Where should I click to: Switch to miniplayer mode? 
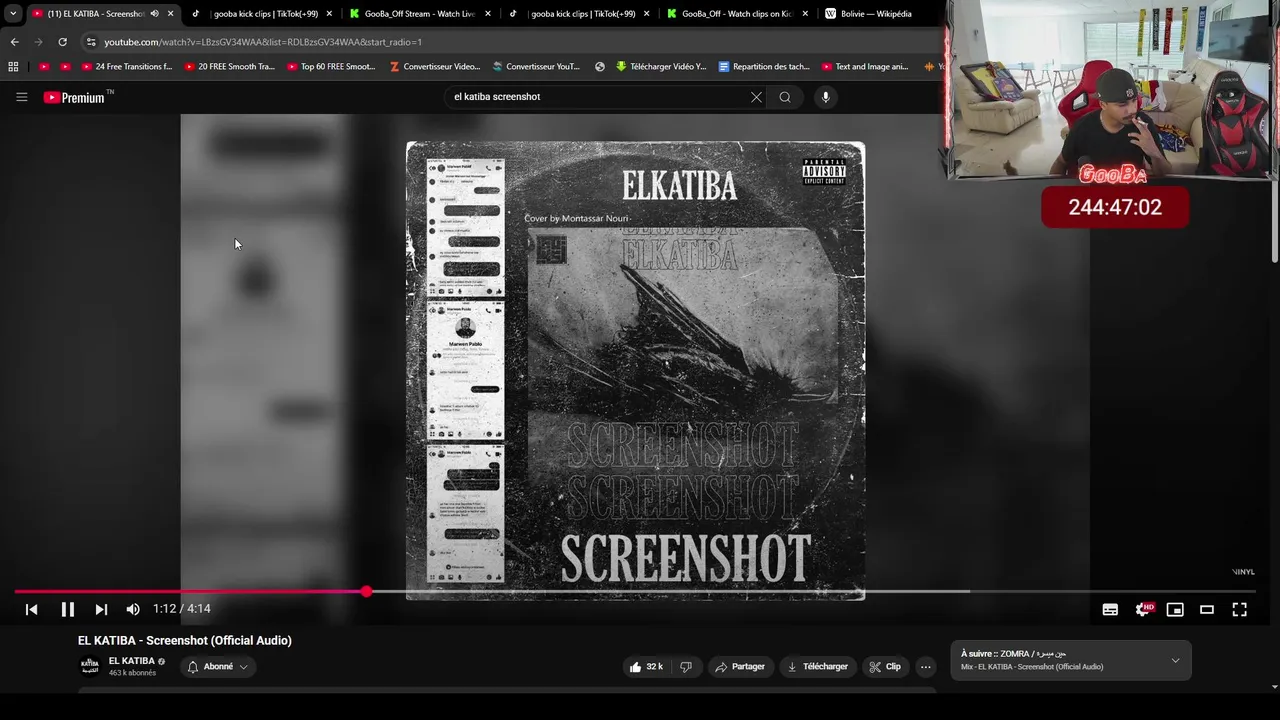coord(1175,609)
